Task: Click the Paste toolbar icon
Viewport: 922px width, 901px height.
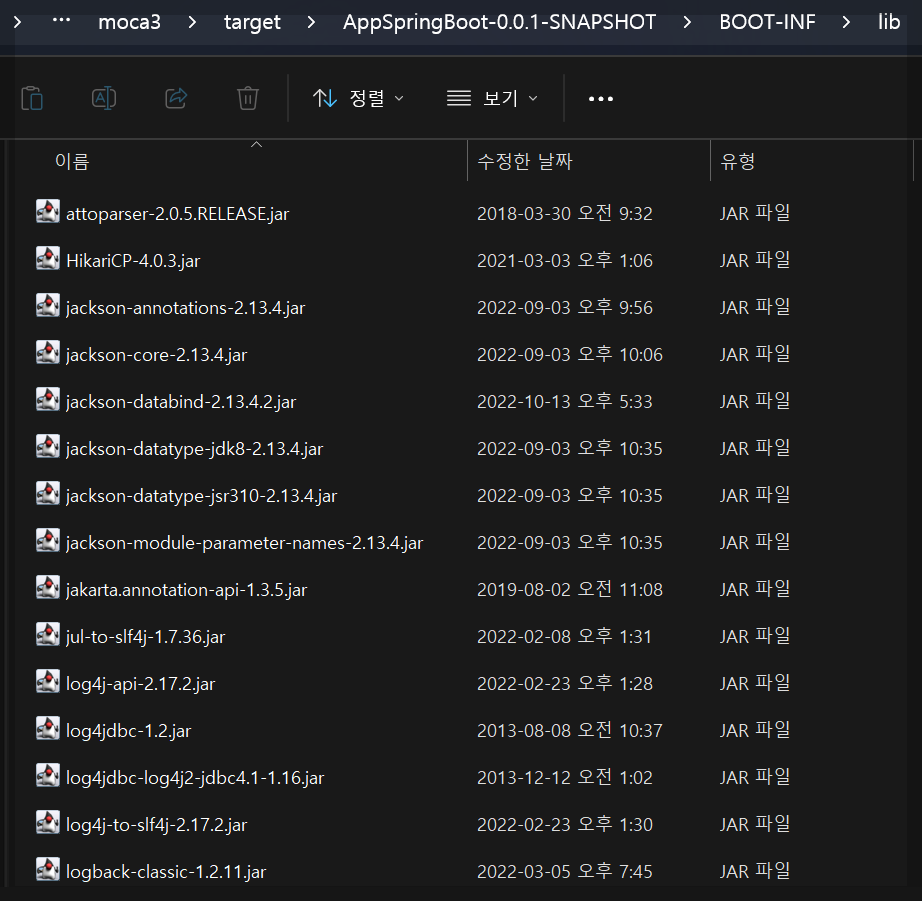Action: 32,98
